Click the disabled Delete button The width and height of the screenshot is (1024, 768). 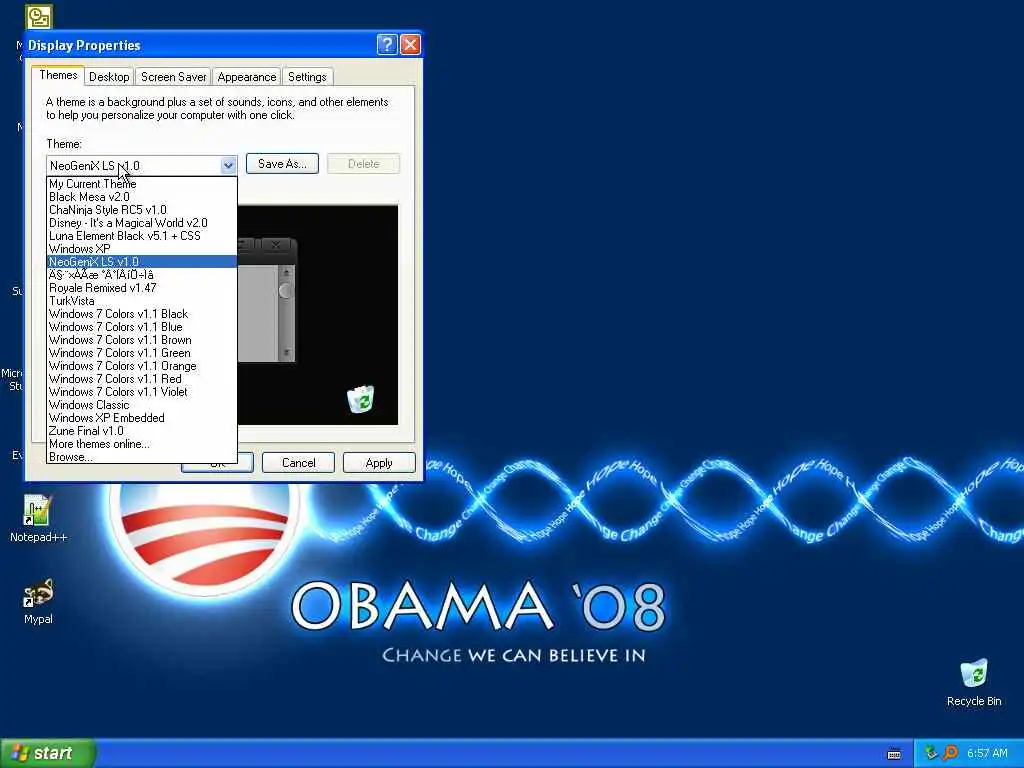click(363, 164)
